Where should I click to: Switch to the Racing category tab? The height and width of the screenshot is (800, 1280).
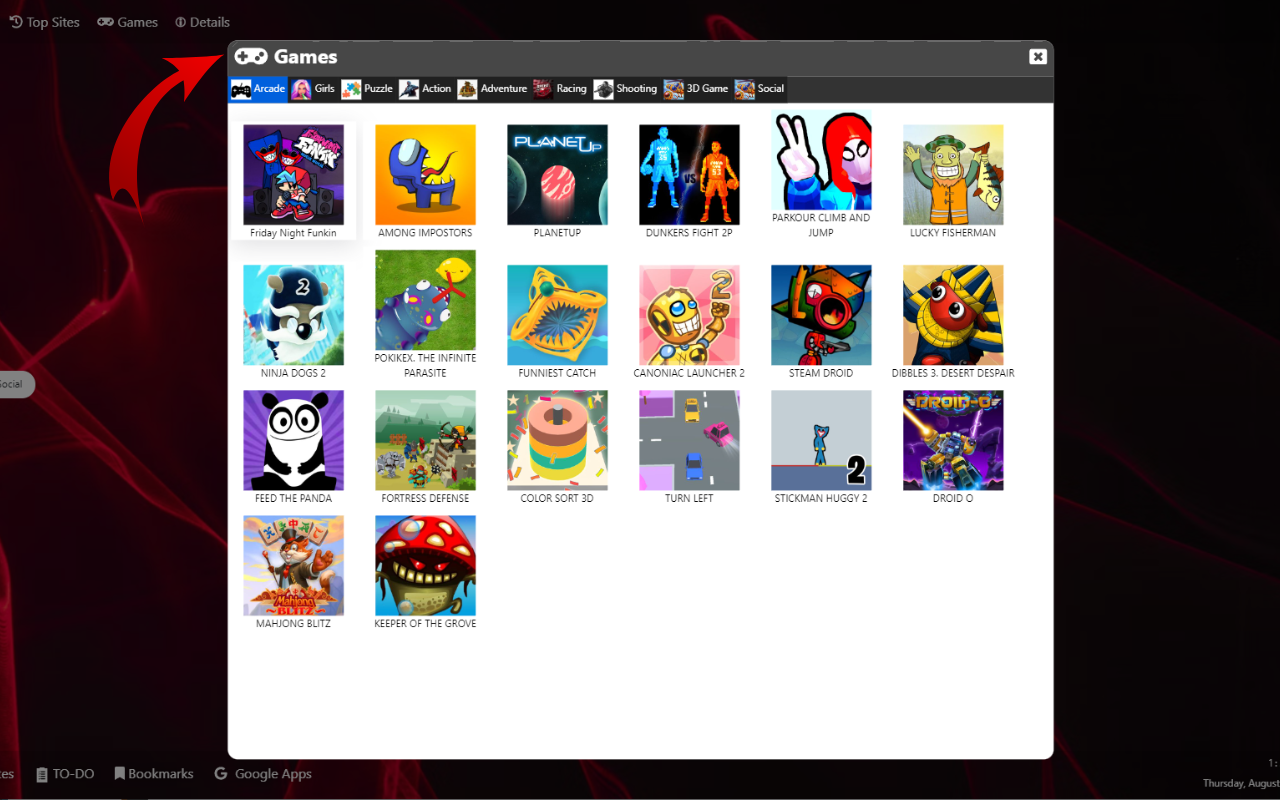pyautogui.click(x=560, y=89)
